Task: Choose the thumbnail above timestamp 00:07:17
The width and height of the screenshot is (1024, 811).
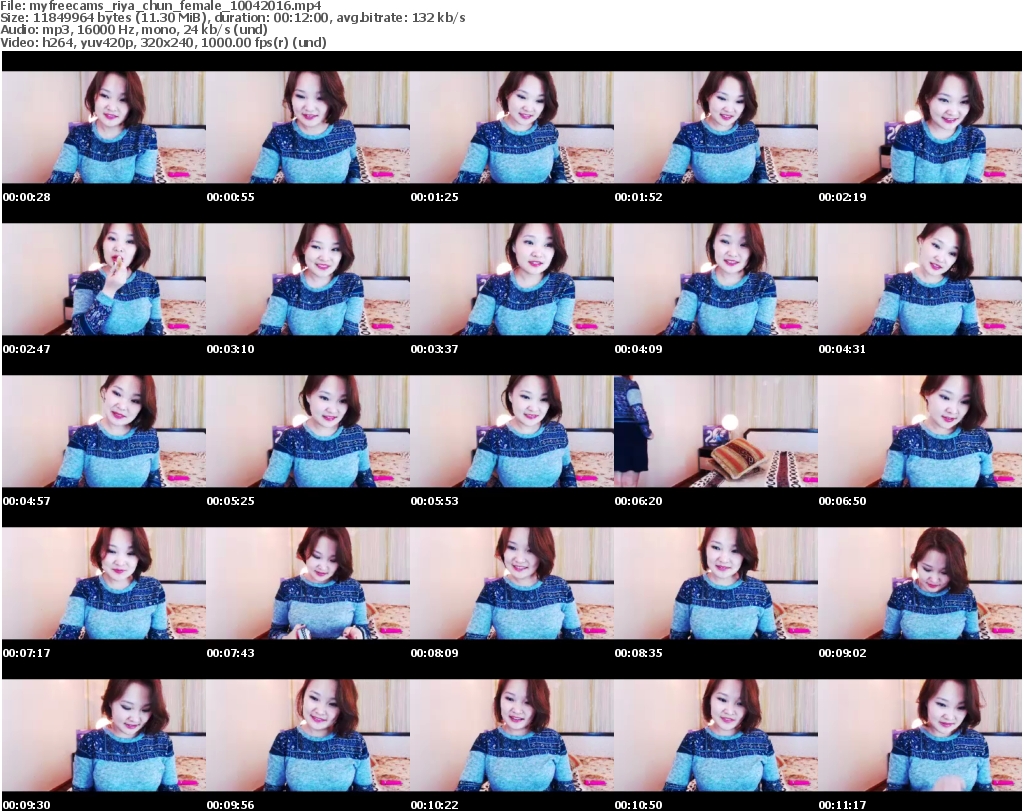Action: pyautogui.click(x=104, y=583)
